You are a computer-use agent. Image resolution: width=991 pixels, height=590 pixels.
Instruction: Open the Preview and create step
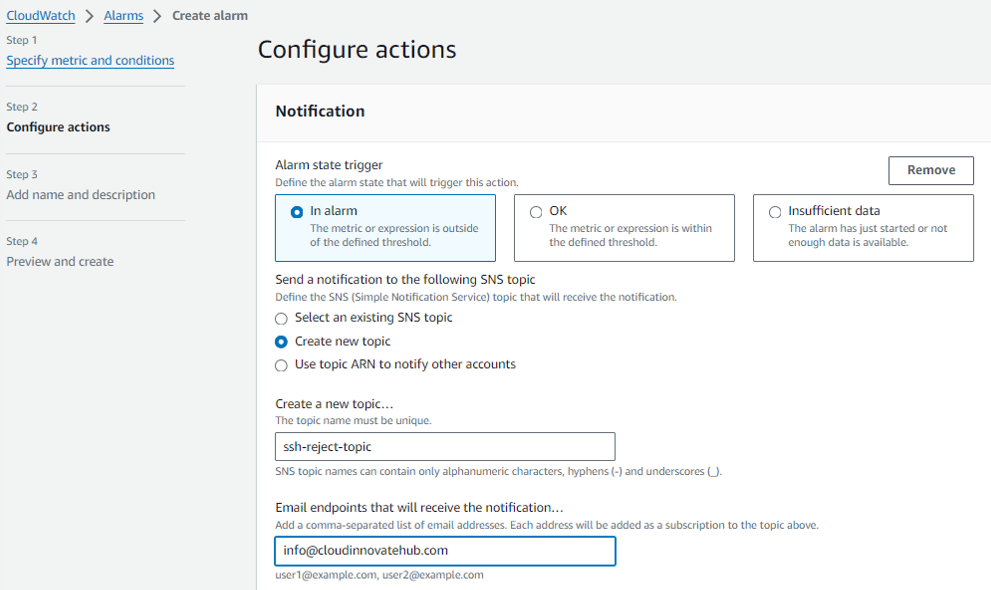(x=60, y=262)
